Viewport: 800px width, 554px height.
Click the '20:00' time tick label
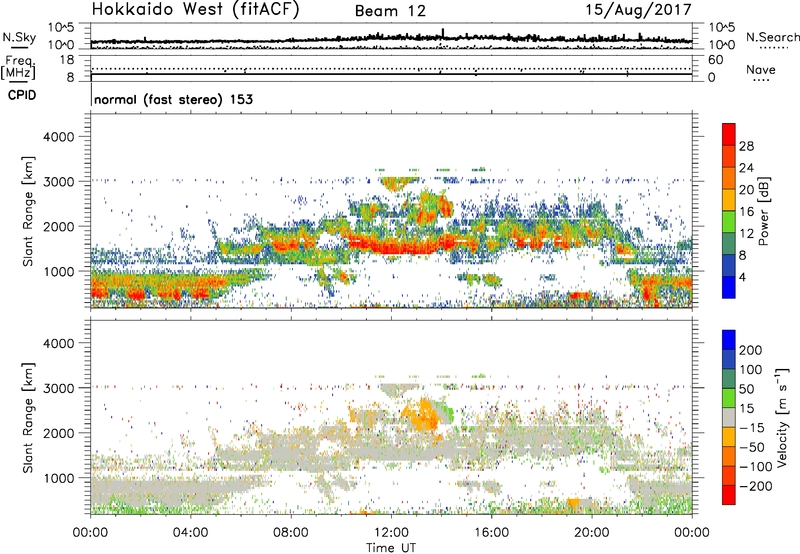(591, 533)
